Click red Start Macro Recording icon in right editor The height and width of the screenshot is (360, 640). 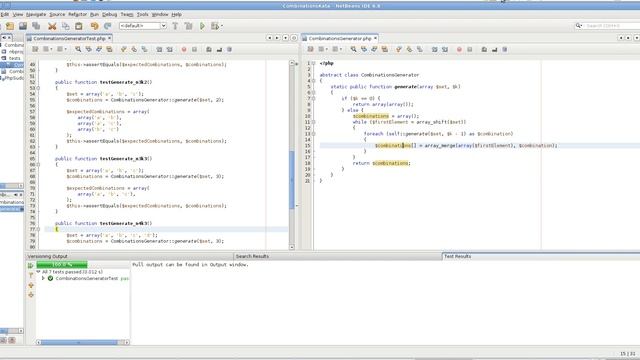(x=459, y=49)
